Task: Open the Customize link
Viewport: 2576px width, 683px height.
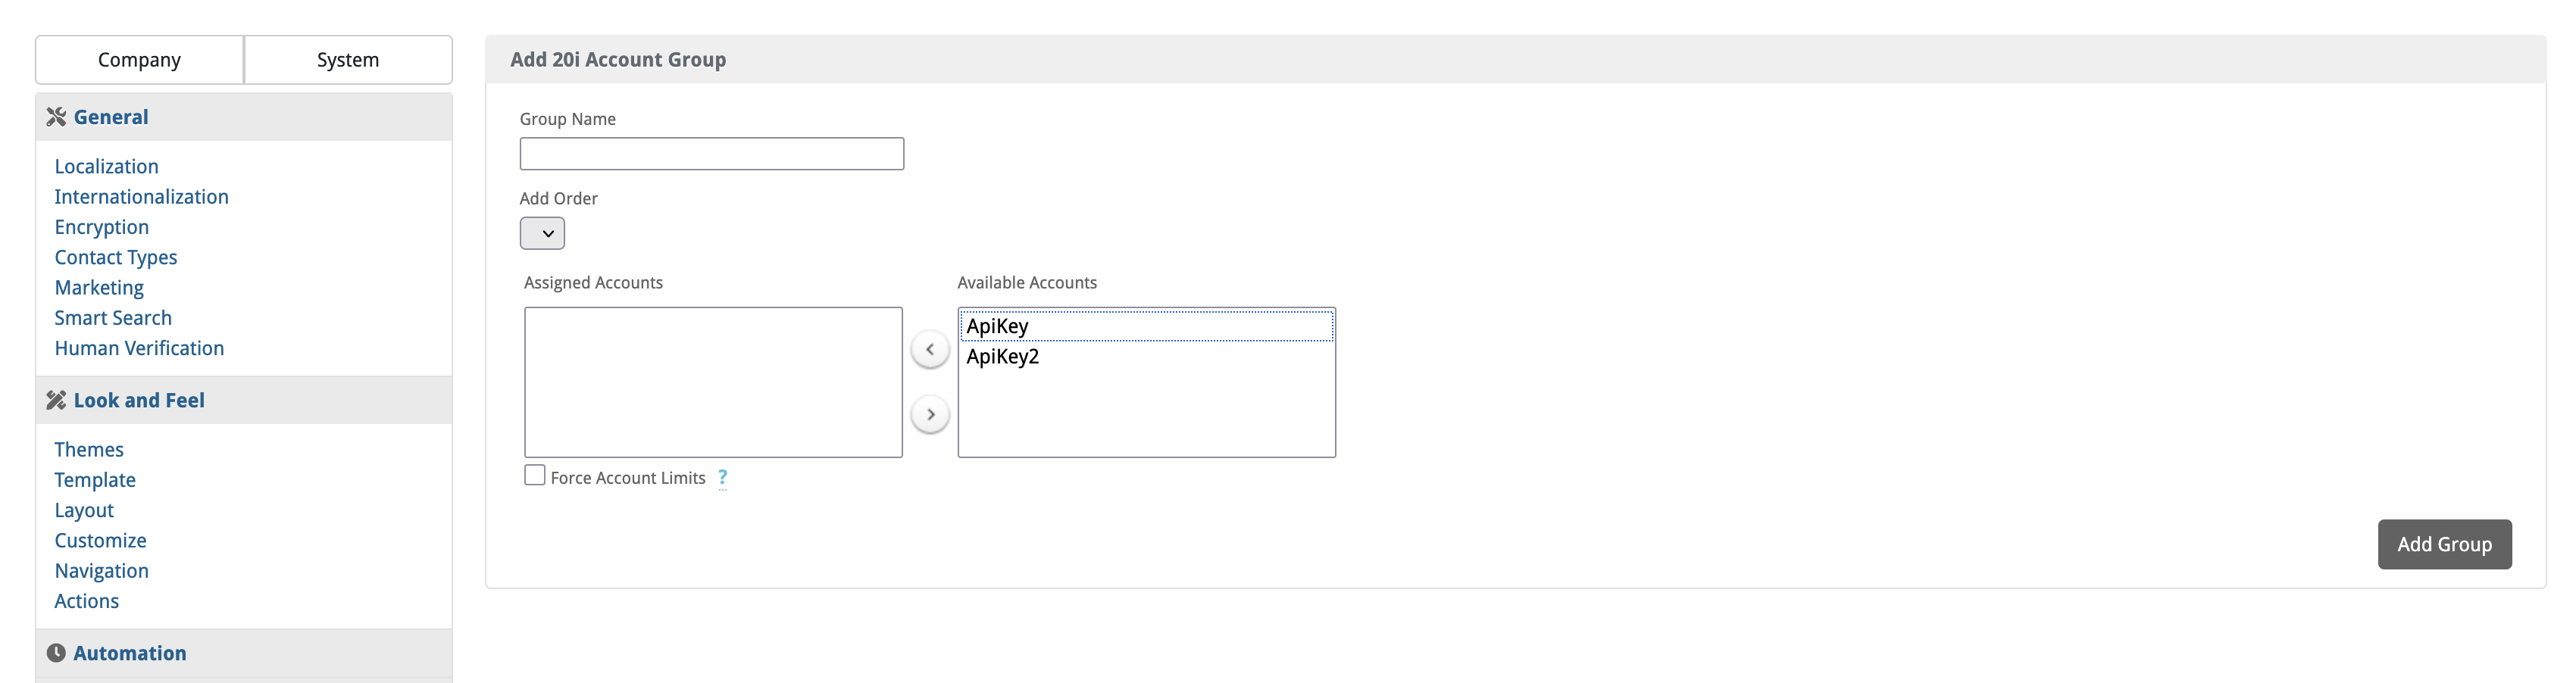Action: coord(100,541)
